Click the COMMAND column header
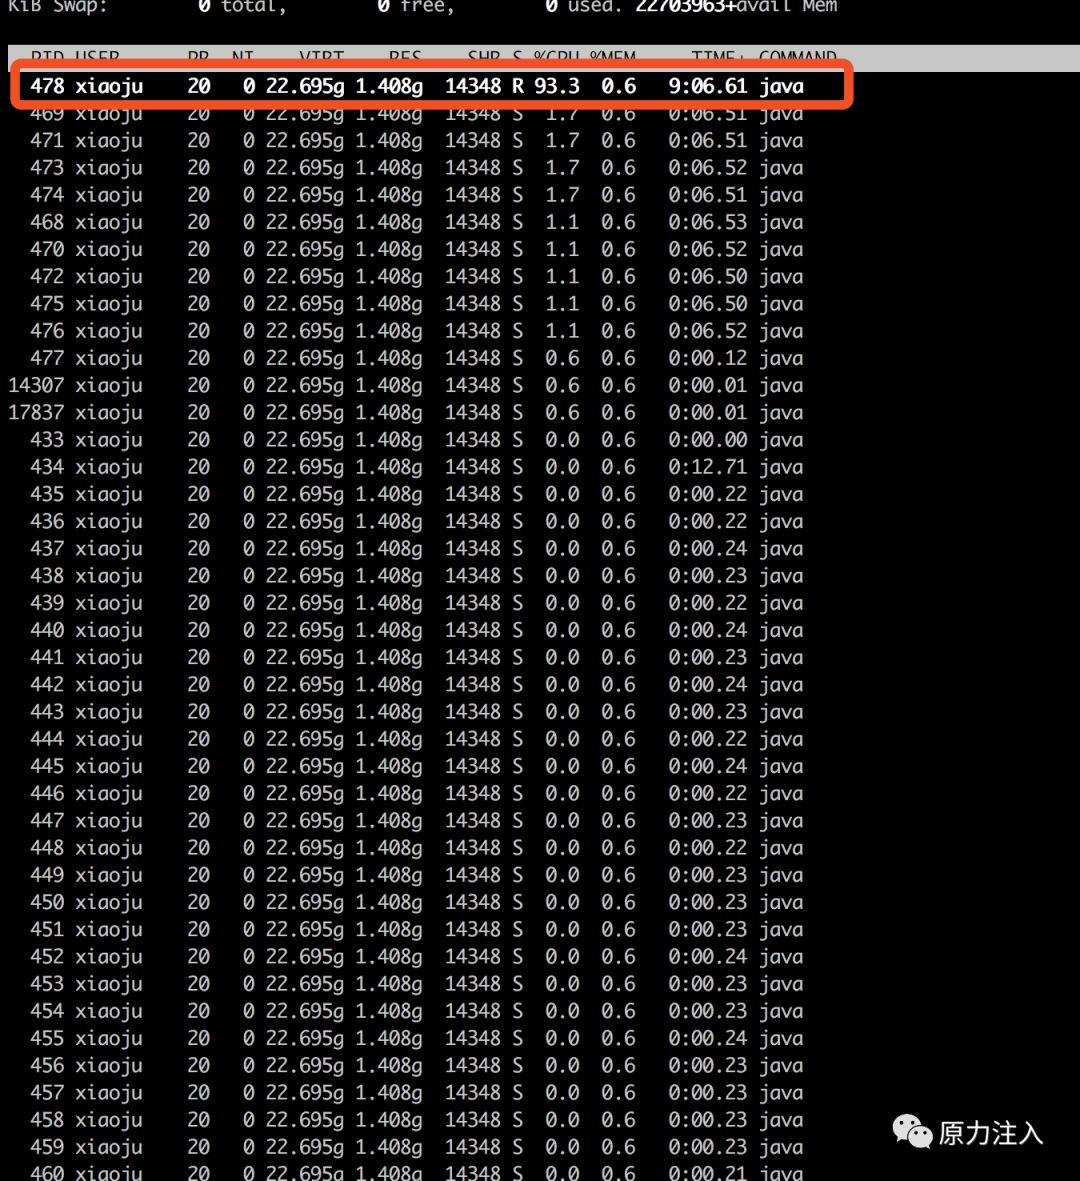1080x1181 pixels. [x=798, y=57]
